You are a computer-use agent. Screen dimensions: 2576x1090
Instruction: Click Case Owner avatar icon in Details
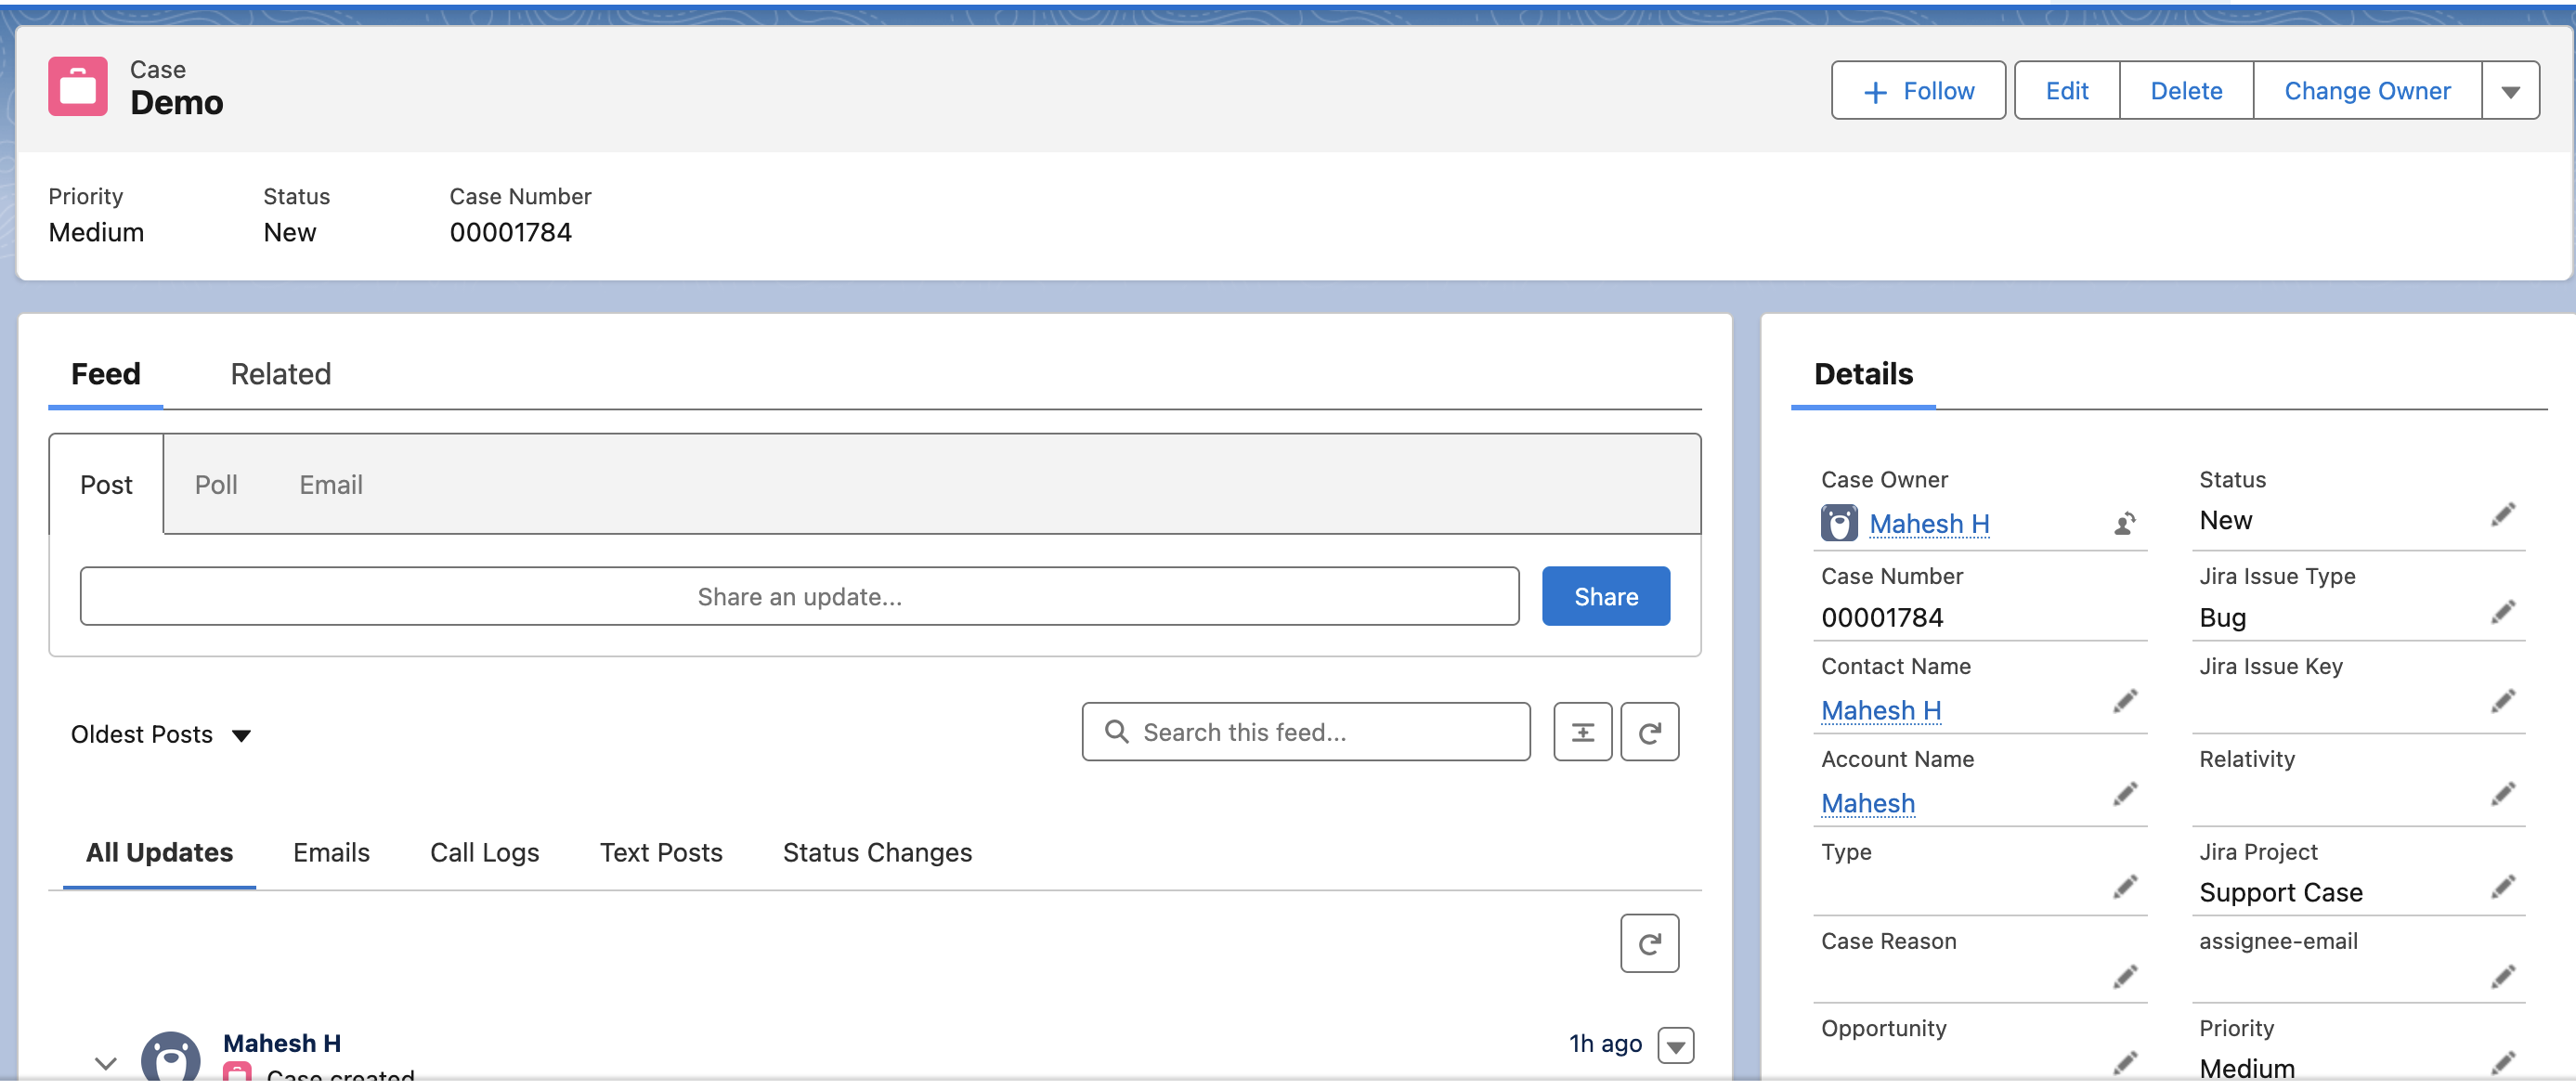(x=1839, y=523)
